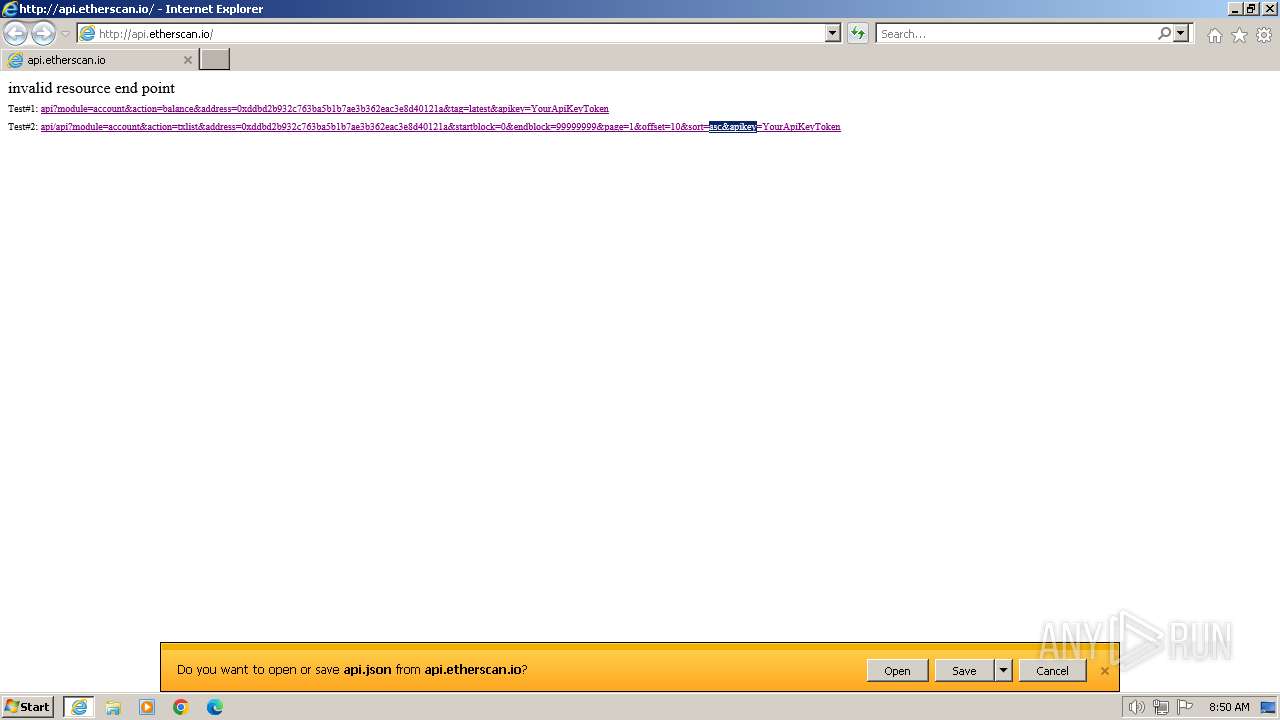Click the Search box
The width and height of the screenshot is (1280, 720).
click(x=1015, y=33)
